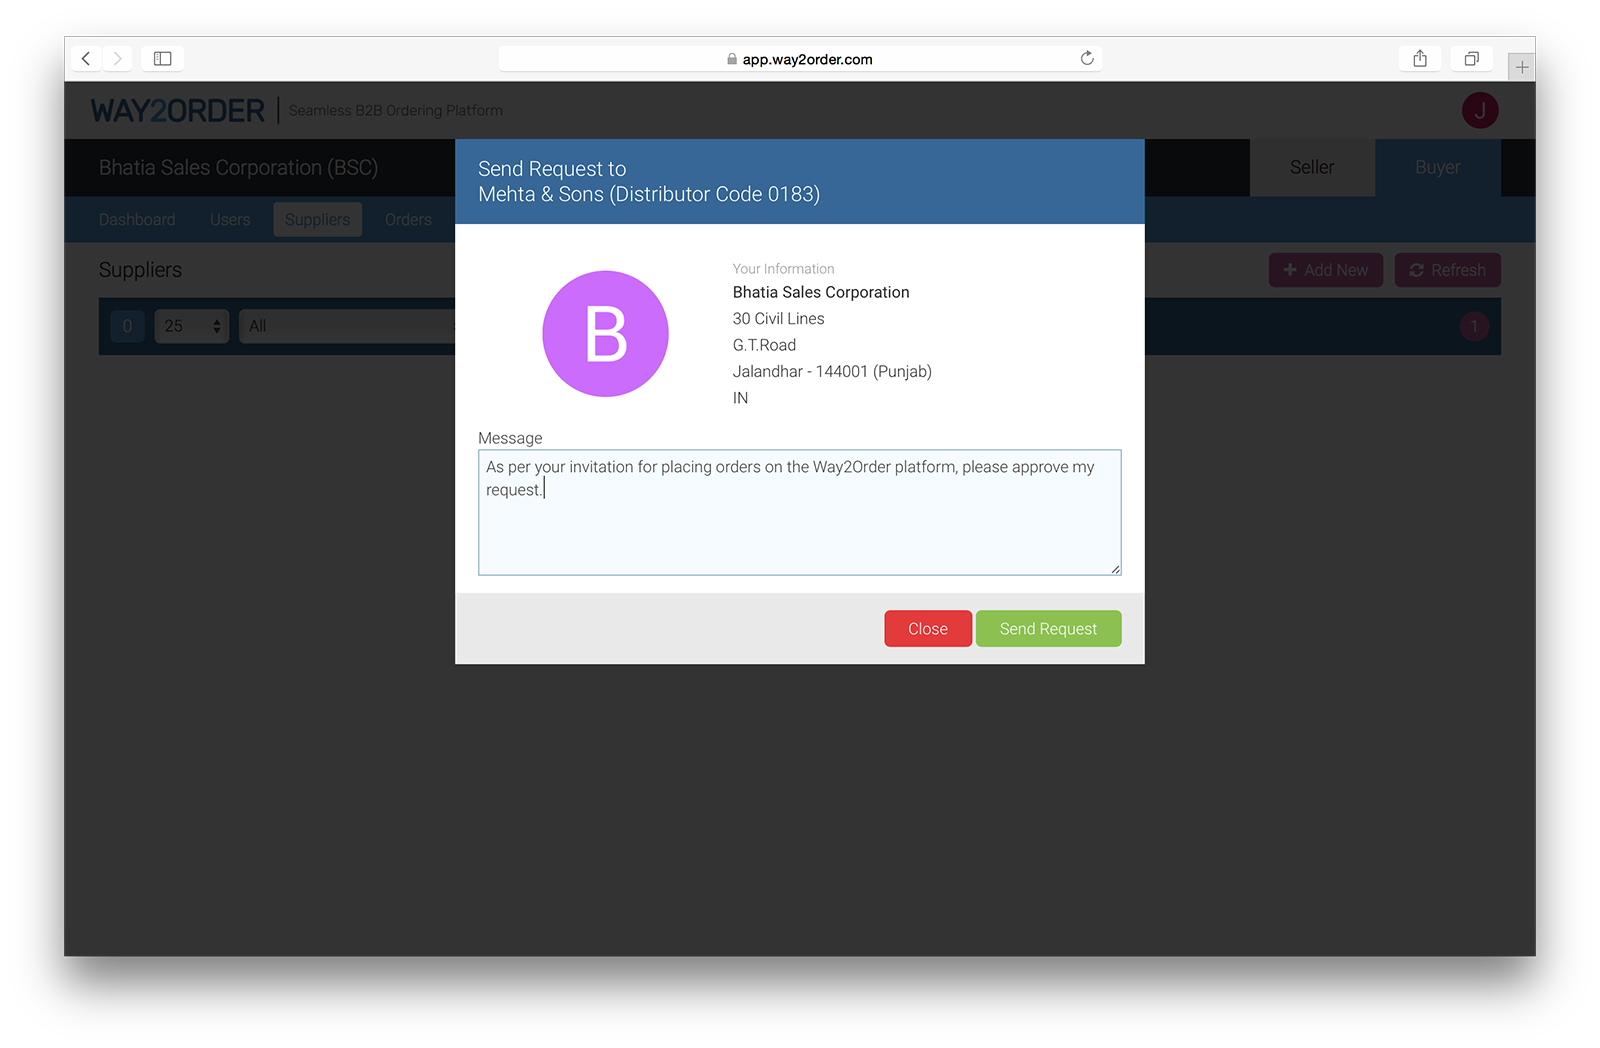
Task: Open the Users menu item
Action: pyautogui.click(x=230, y=220)
